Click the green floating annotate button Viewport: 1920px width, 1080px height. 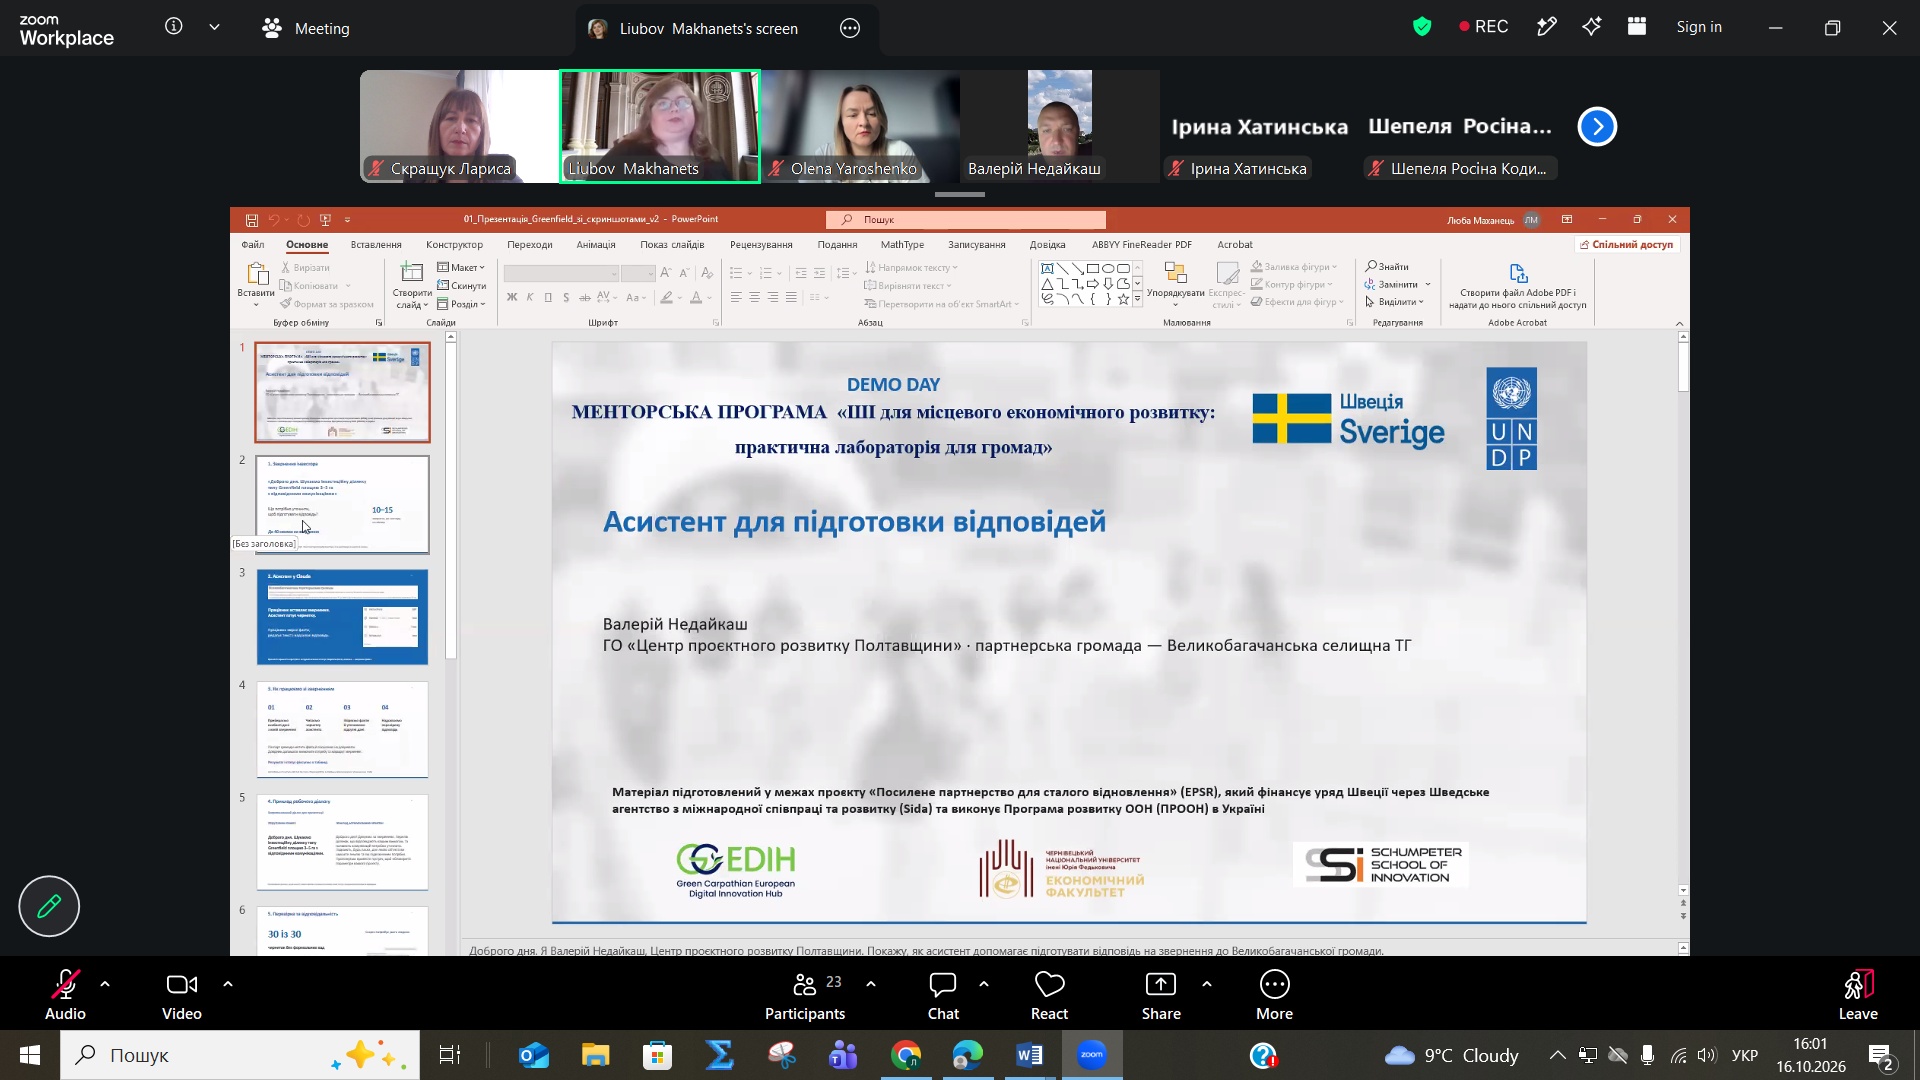coord(49,906)
